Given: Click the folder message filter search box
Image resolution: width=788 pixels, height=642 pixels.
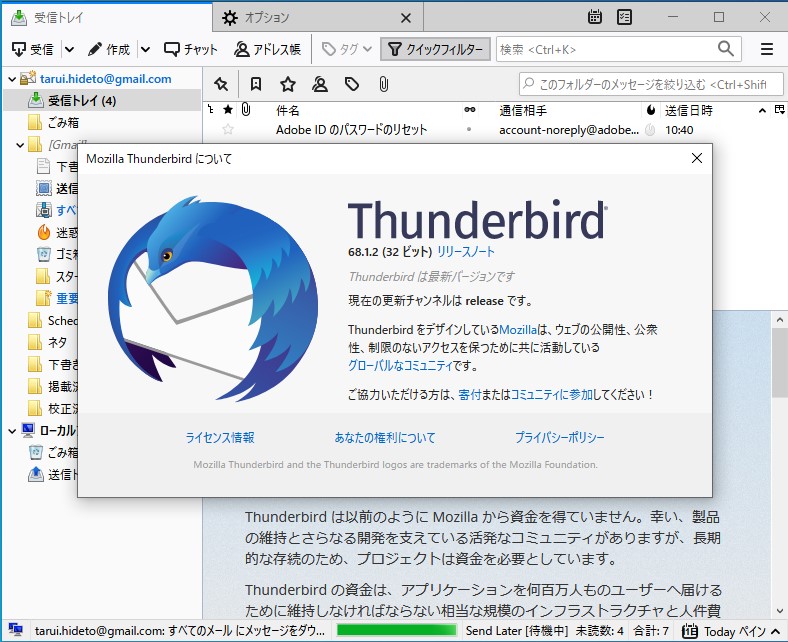Looking at the screenshot, I should click(x=651, y=84).
